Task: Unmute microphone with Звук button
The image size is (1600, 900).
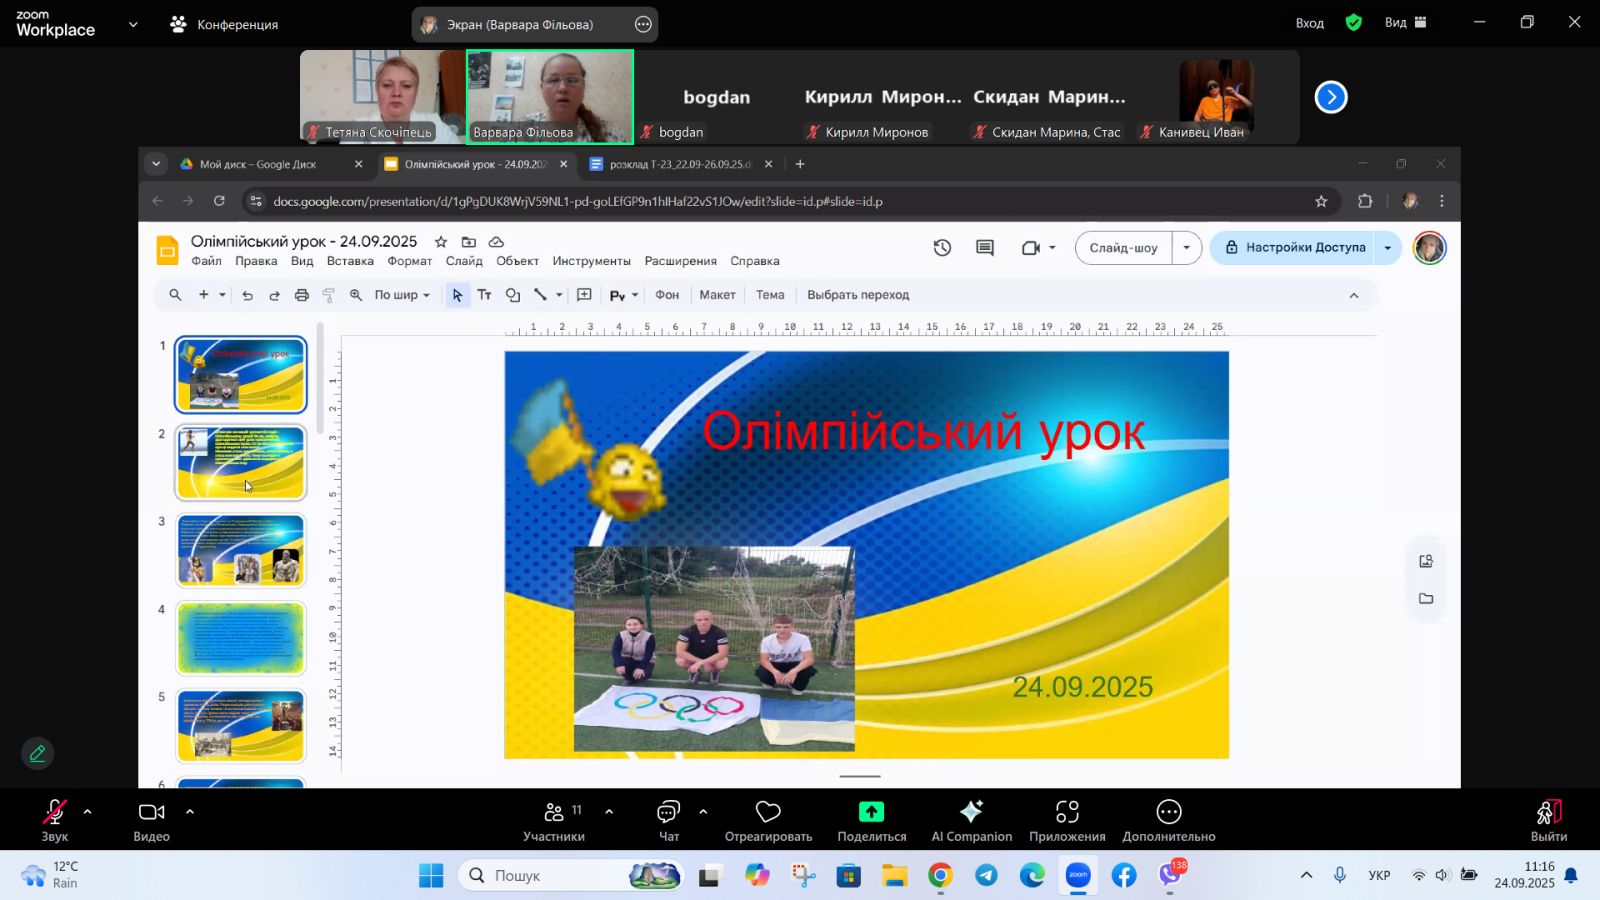Action: click(54, 820)
